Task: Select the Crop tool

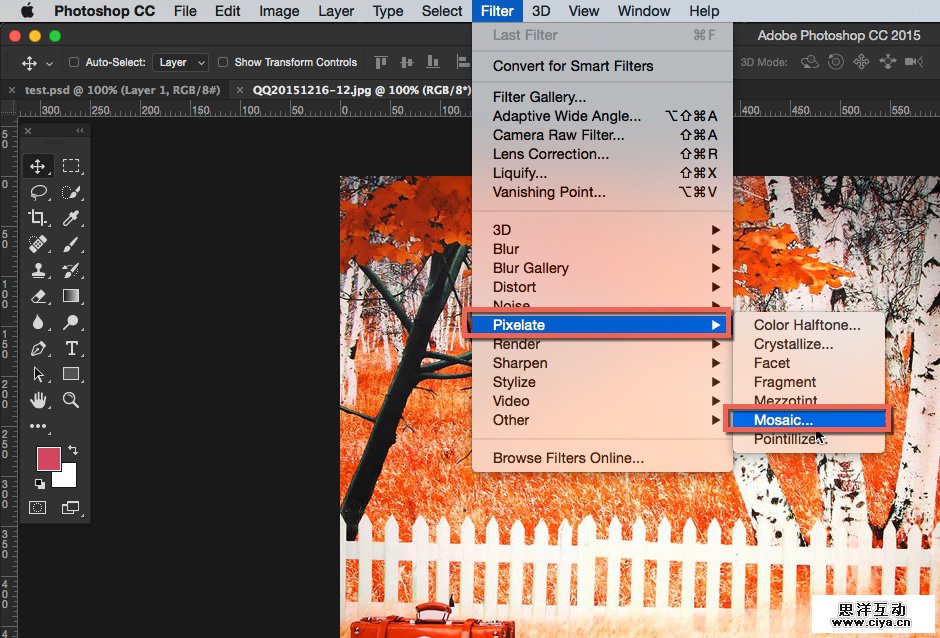Action: click(x=38, y=218)
